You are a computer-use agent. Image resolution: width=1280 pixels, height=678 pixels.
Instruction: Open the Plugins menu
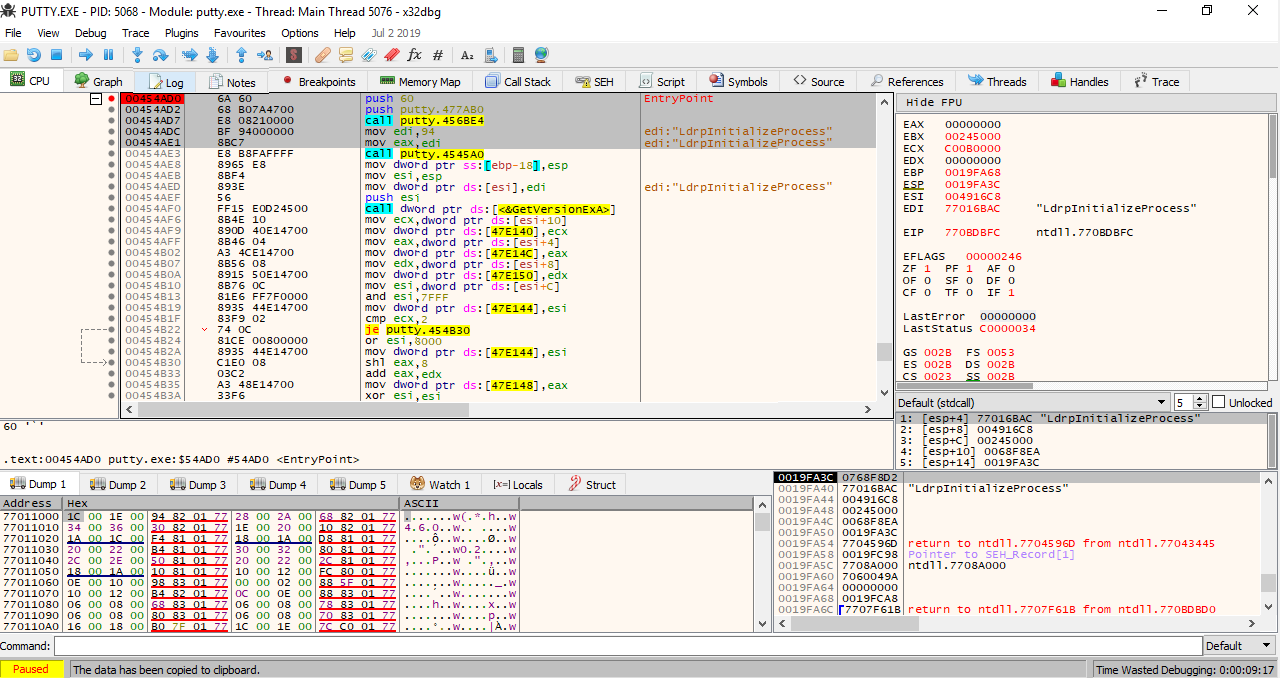pos(181,33)
